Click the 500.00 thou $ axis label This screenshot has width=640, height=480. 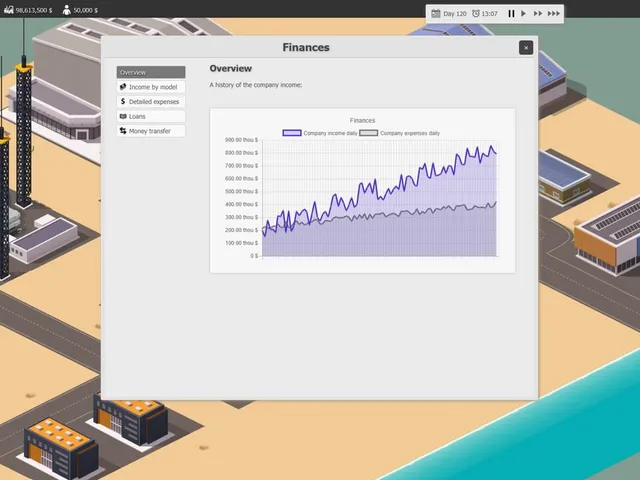click(241, 191)
